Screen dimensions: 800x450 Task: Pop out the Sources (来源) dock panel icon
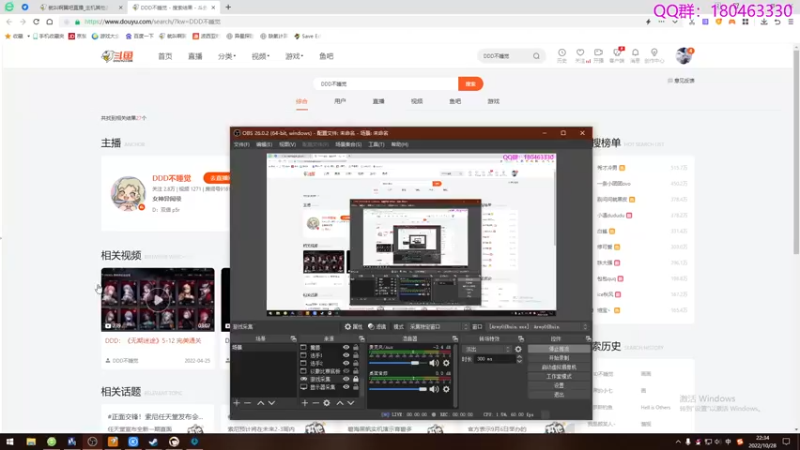point(362,339)
